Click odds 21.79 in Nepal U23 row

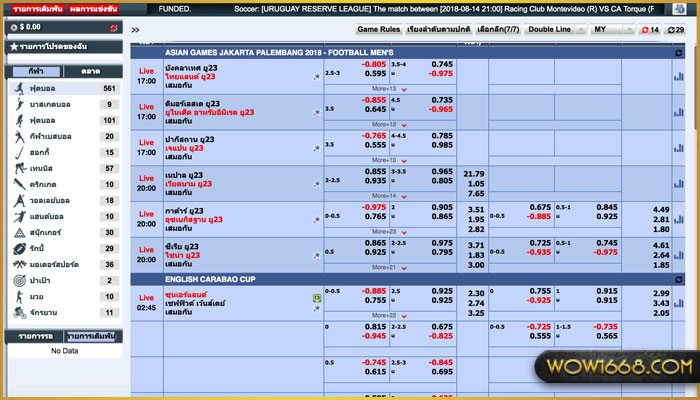coord(475,174)
